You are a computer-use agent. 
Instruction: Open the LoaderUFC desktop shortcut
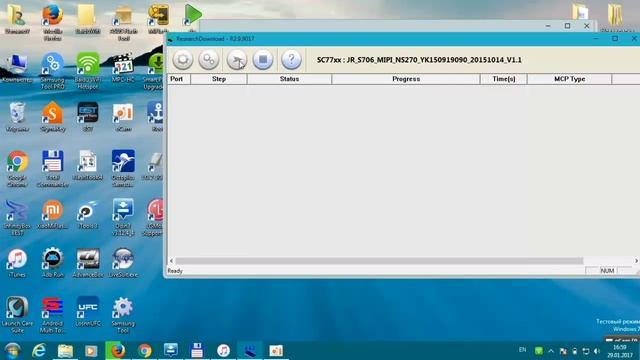pyautogui.click(x=88, y=311)
